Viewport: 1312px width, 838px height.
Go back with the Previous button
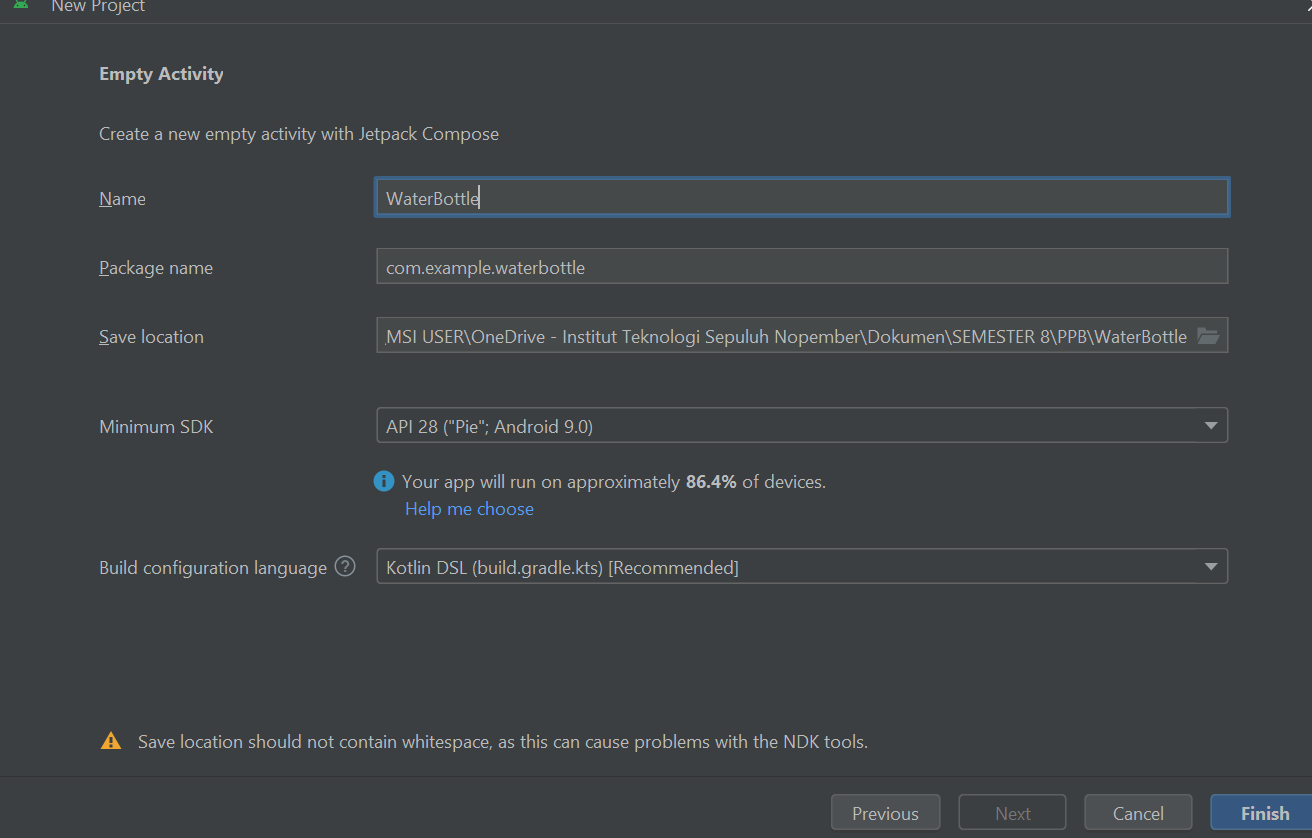pos(885,813)
